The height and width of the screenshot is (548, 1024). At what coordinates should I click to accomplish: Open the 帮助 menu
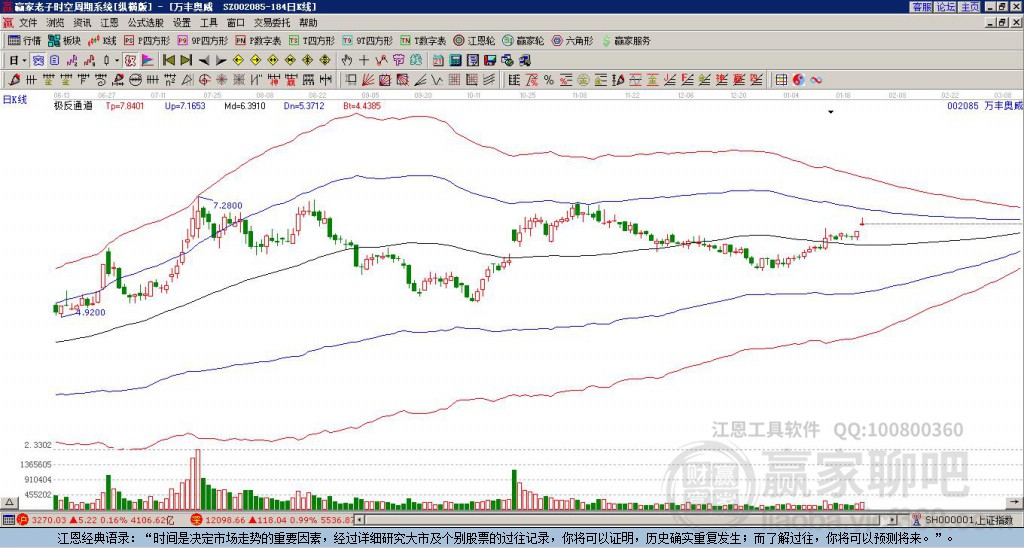pos(308,23)
